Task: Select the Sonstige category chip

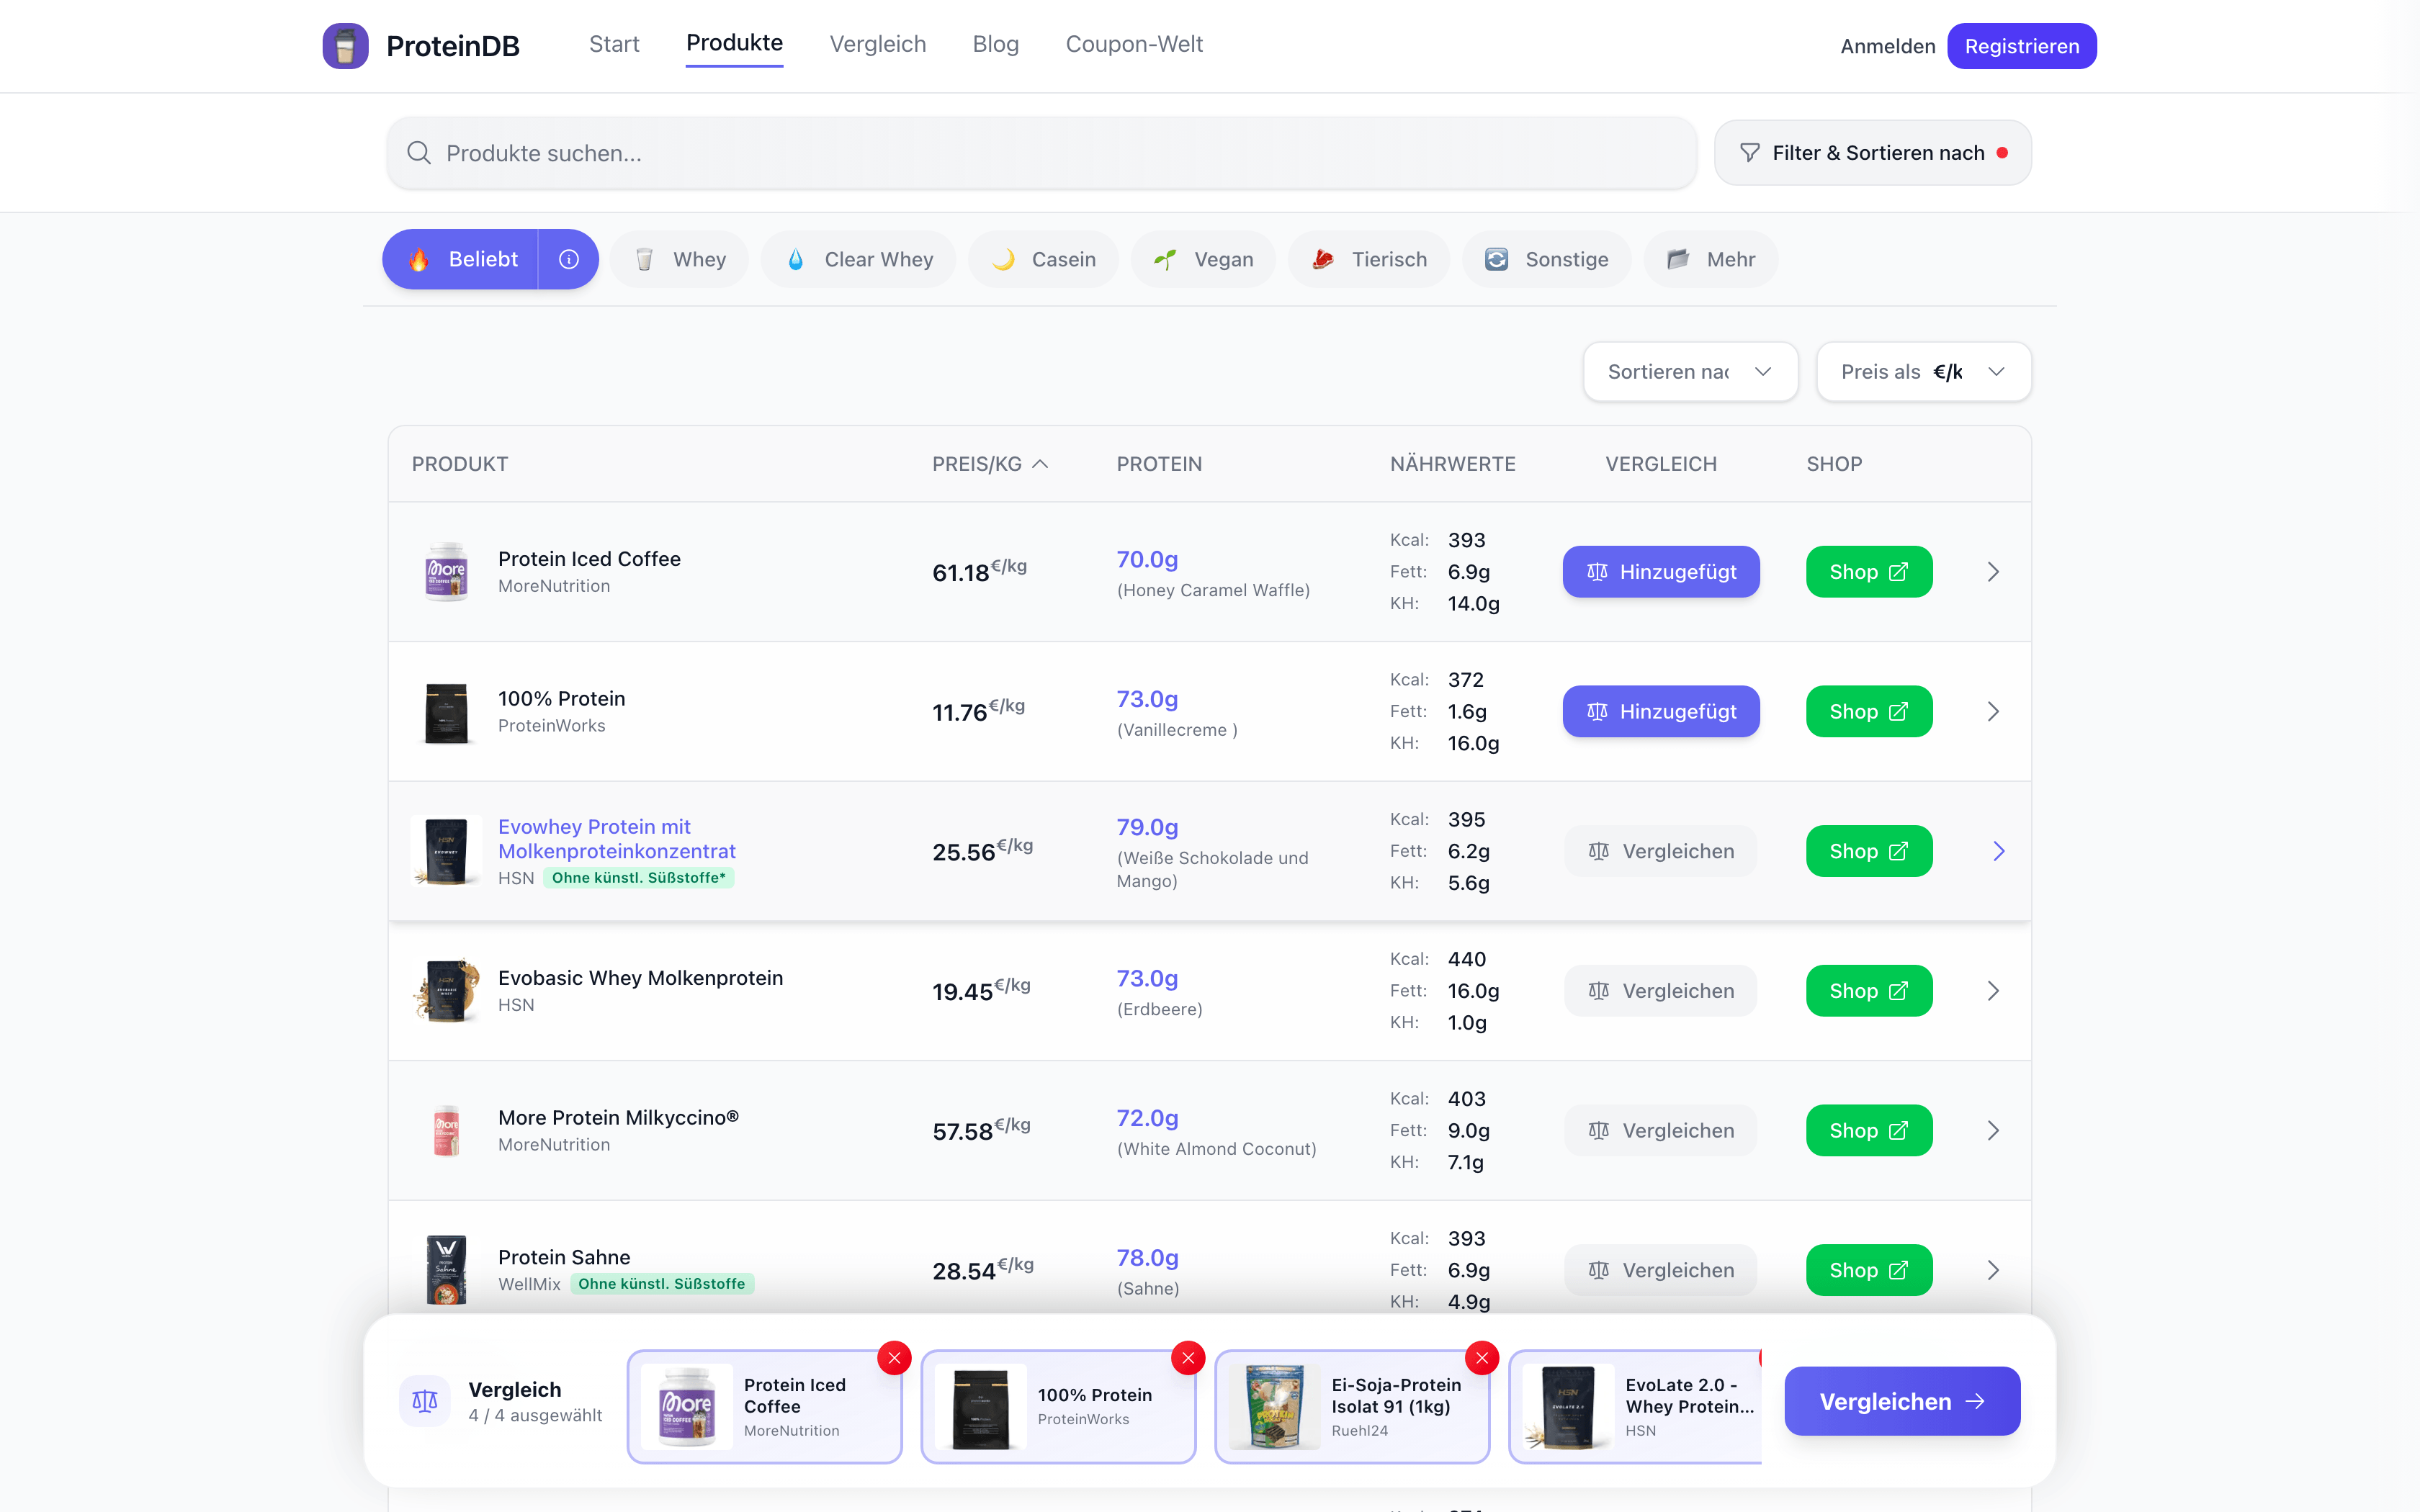Action: click(x=1546, y=259)
